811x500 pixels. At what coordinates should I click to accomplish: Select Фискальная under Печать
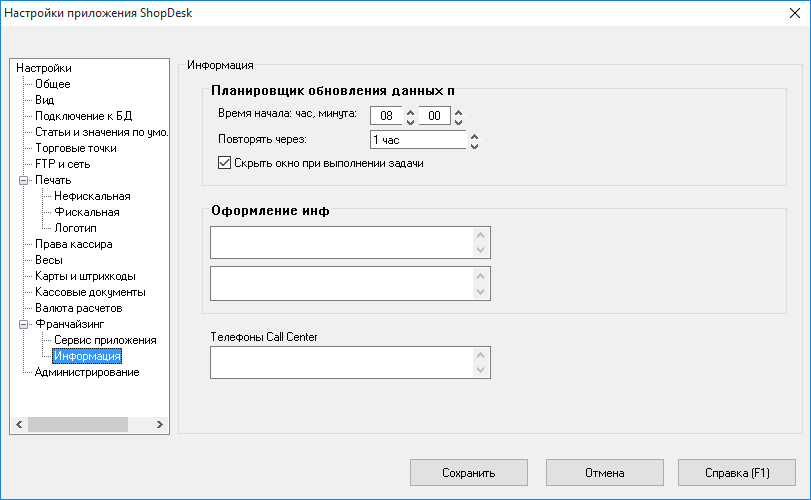click(x=87, y=212)
